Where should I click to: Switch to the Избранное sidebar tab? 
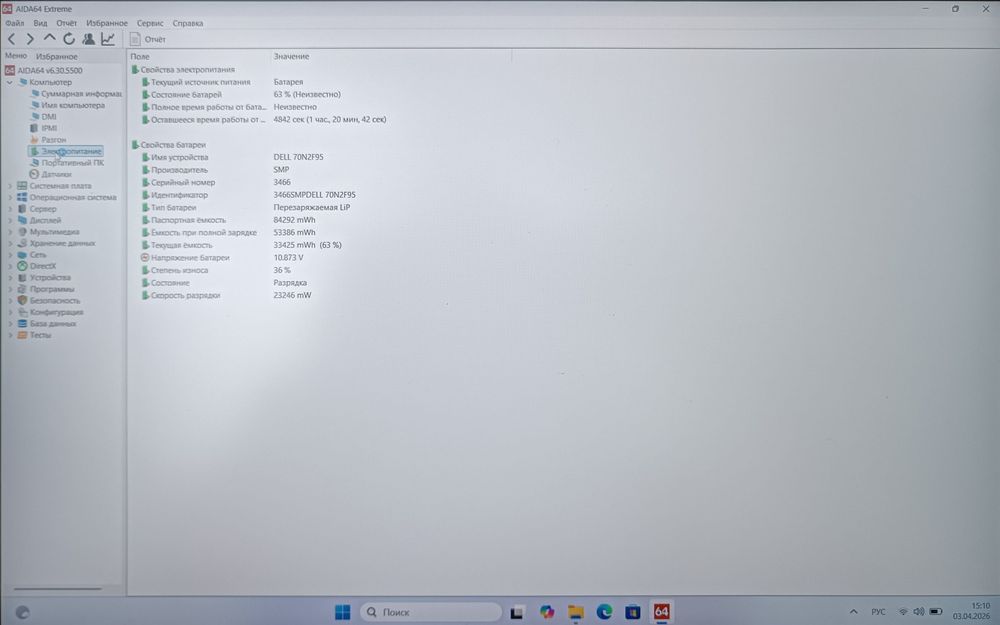pos(56,57)
